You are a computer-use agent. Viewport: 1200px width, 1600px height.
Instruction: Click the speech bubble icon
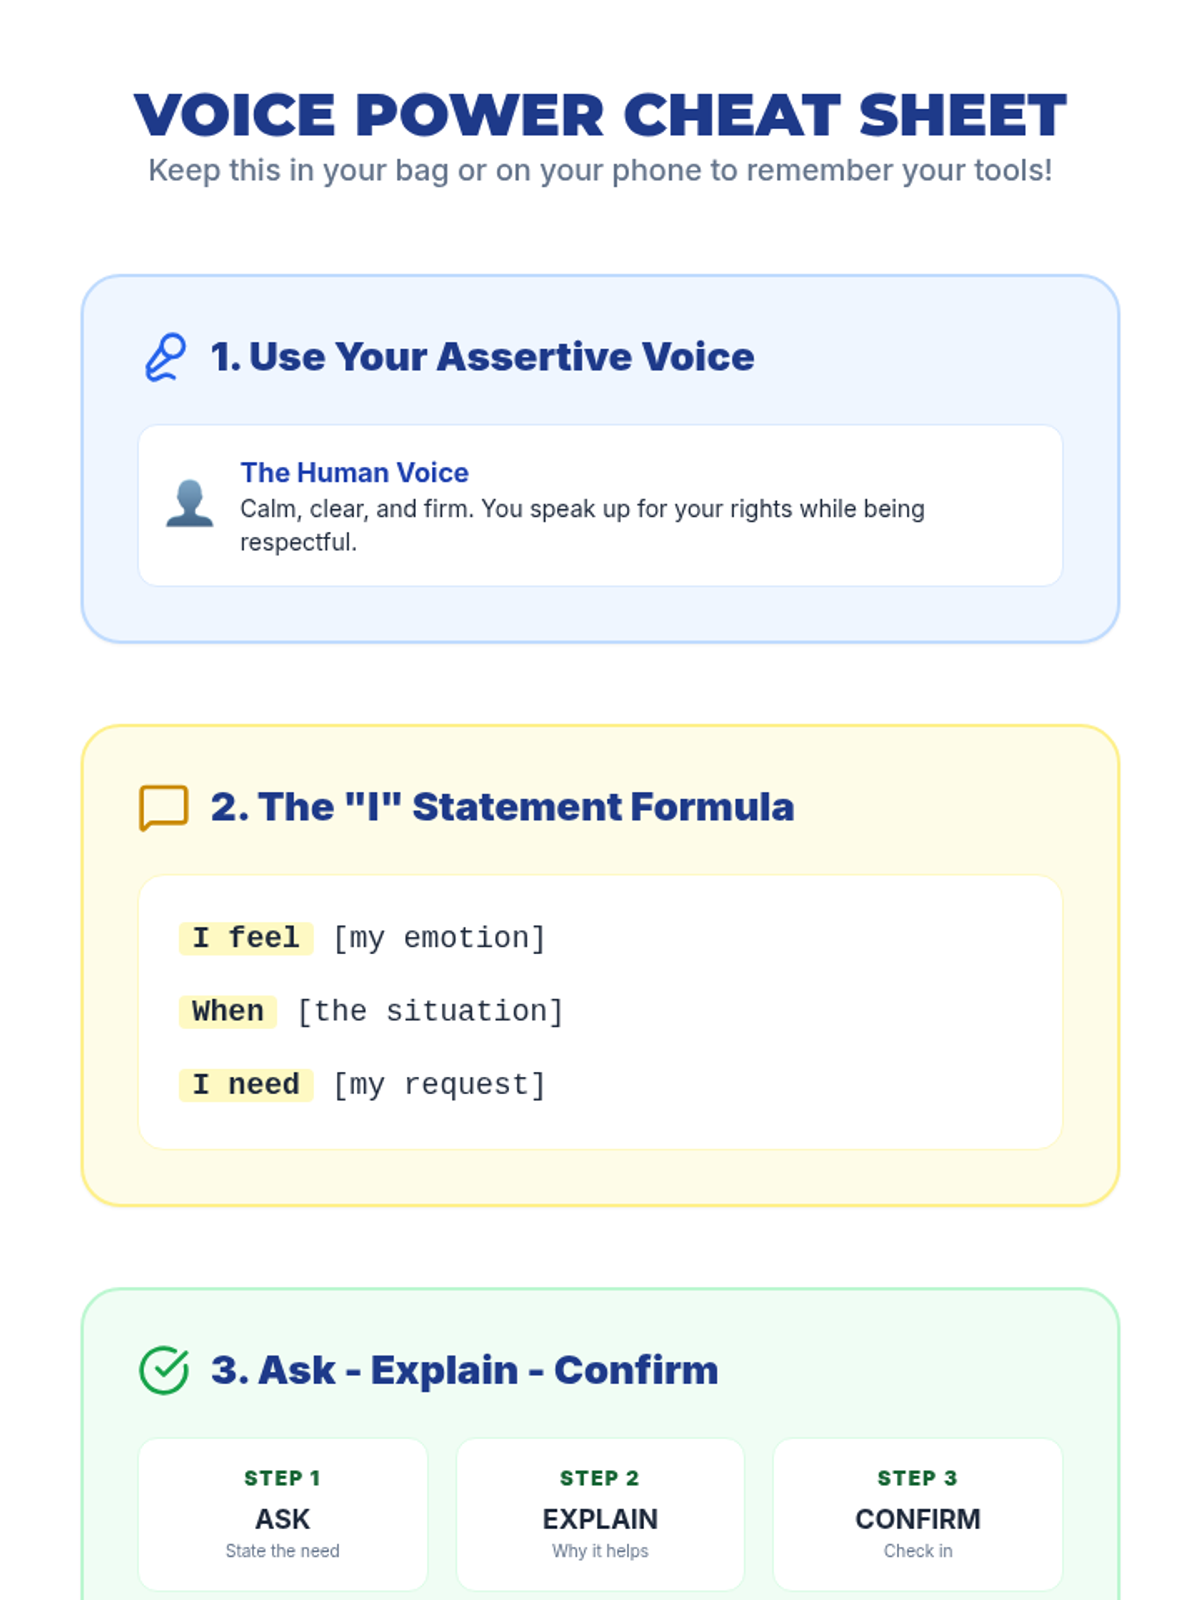(164, 807)
